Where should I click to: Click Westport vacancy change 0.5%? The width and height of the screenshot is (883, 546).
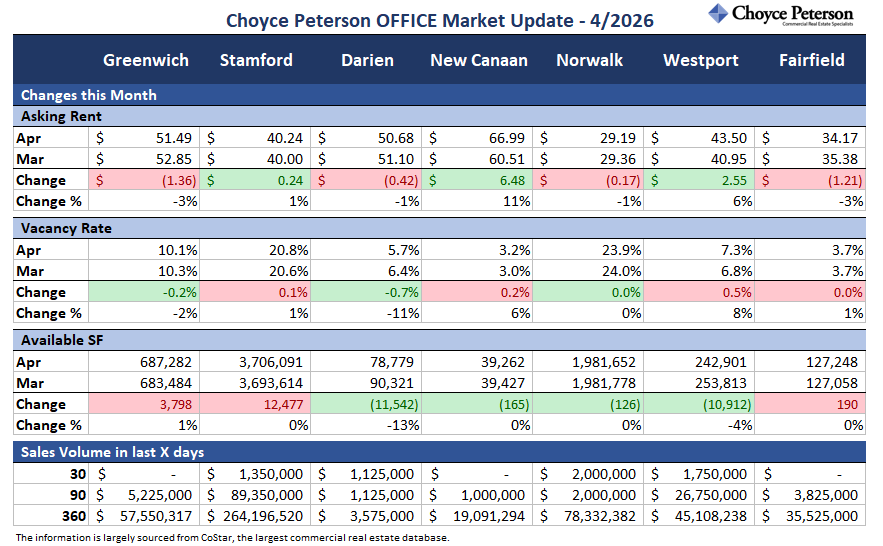coord(737,293)
